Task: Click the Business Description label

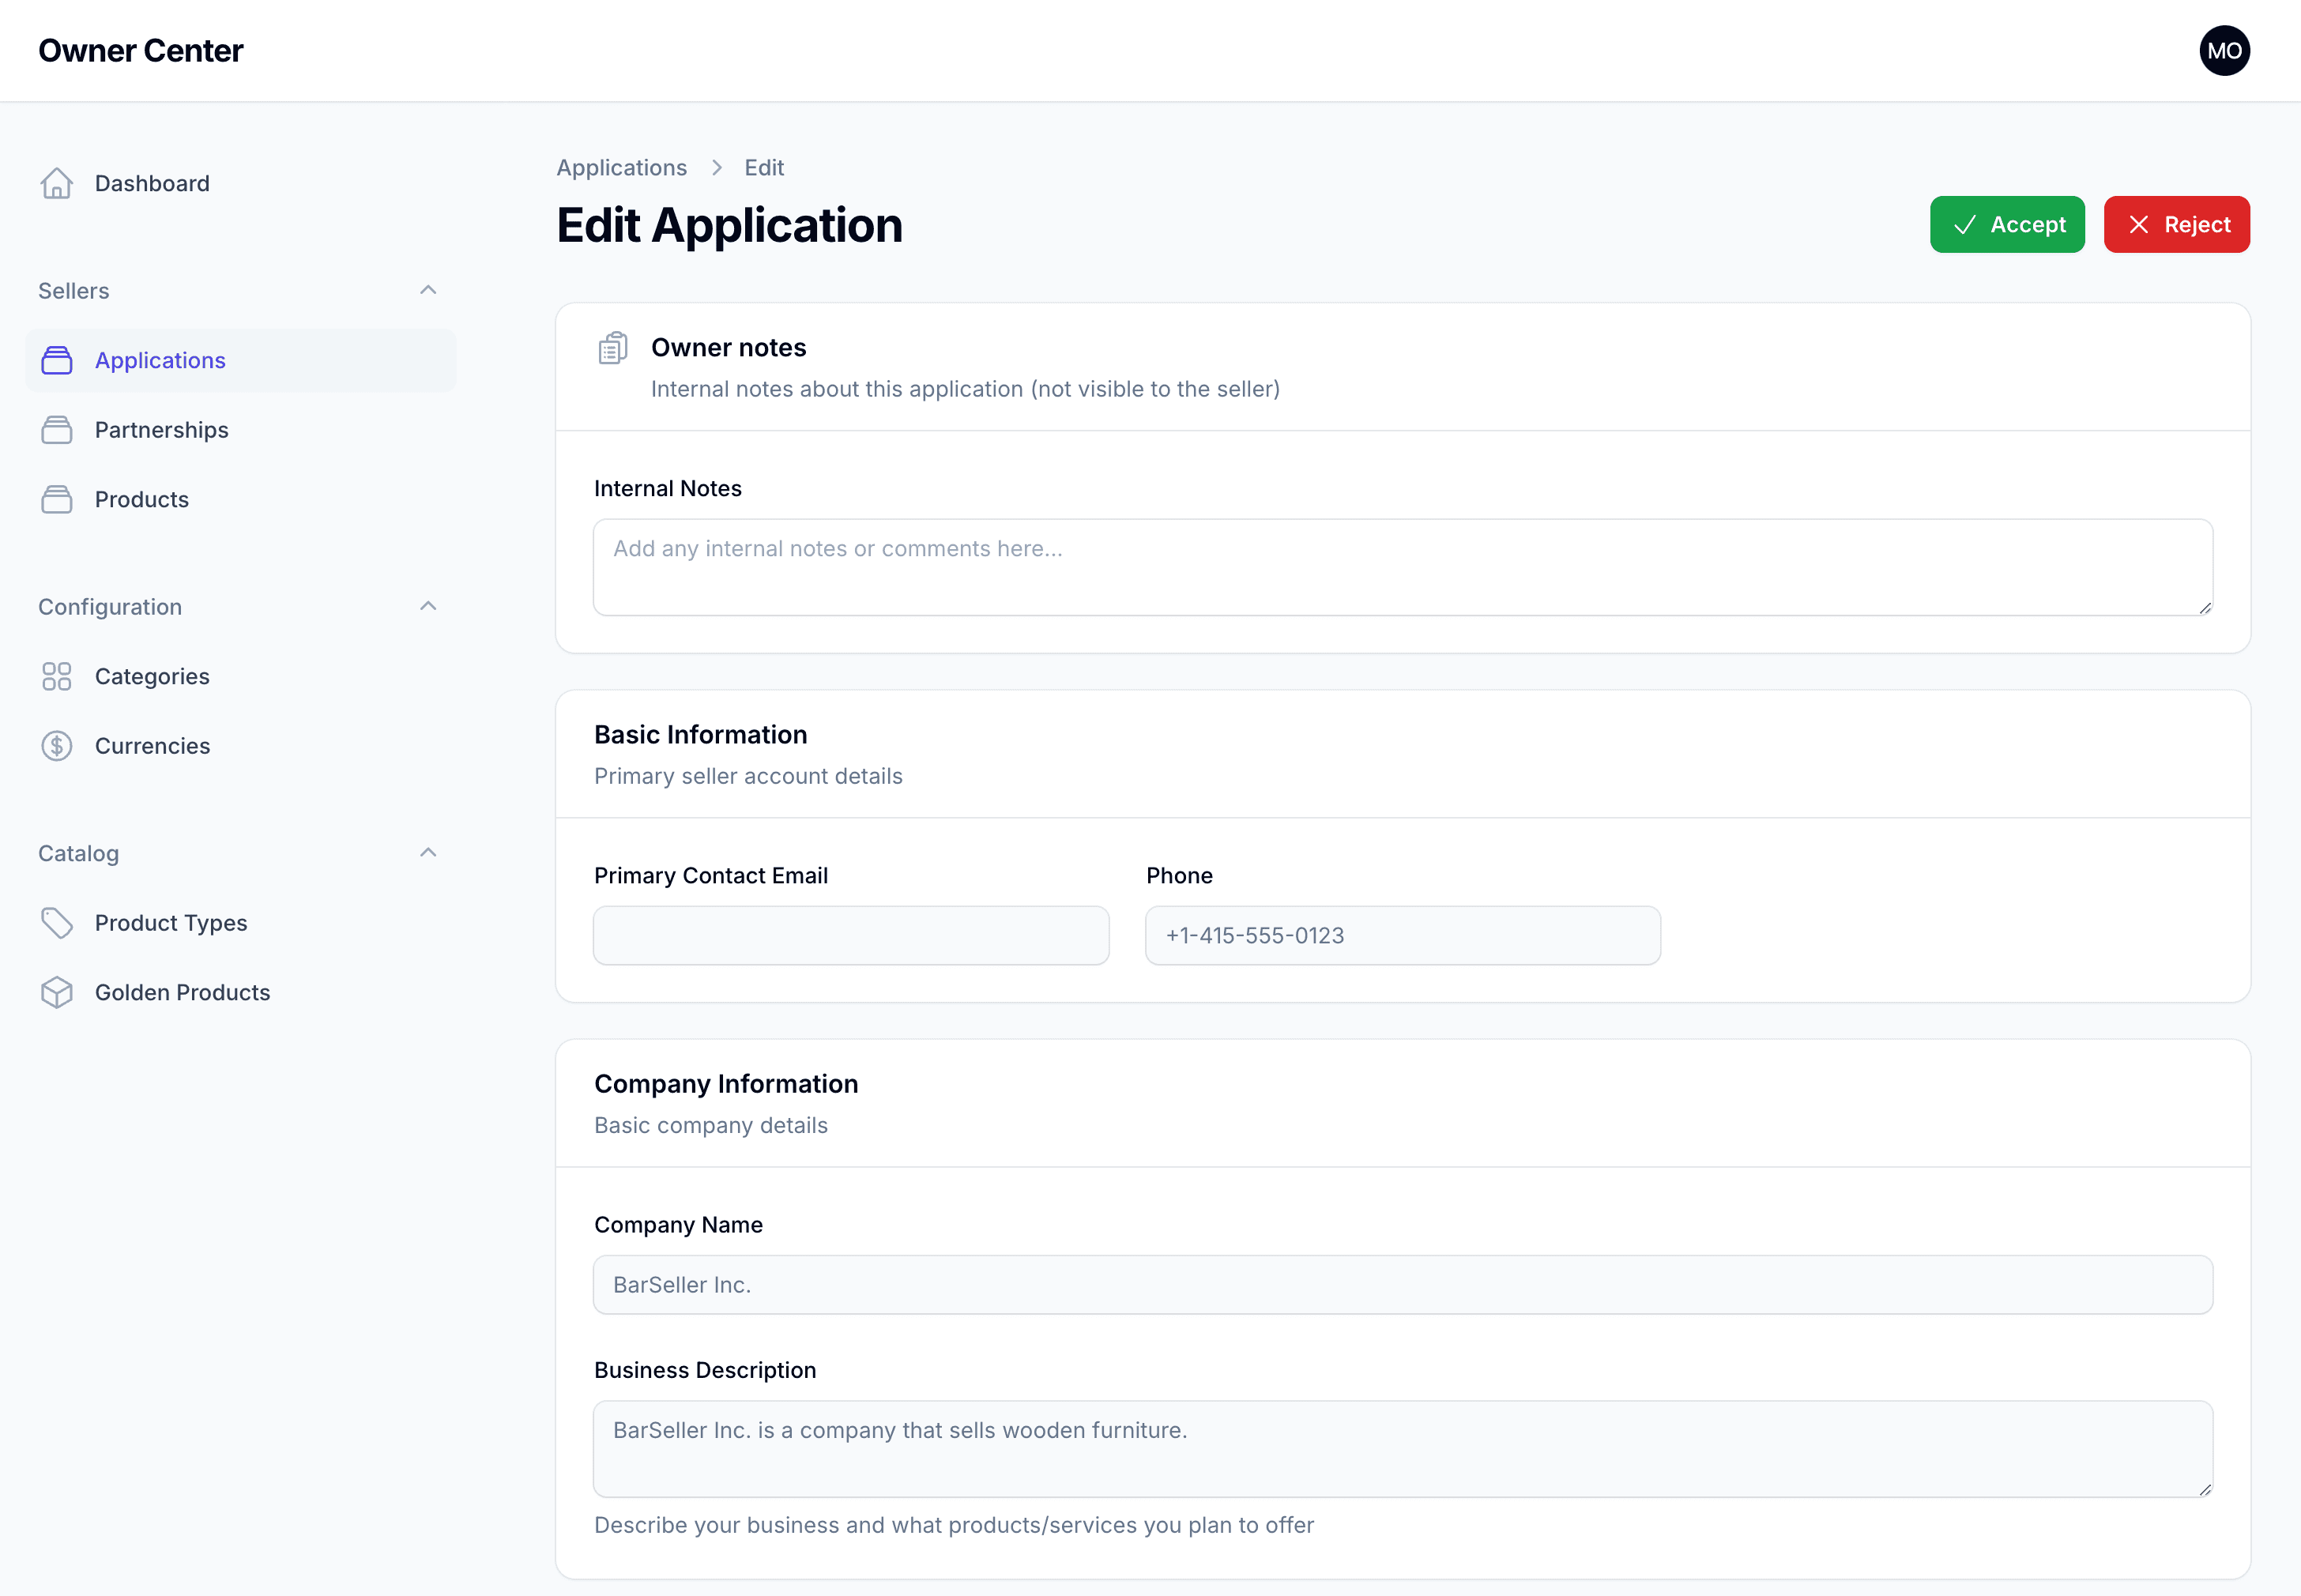Action: (705, 1370)
